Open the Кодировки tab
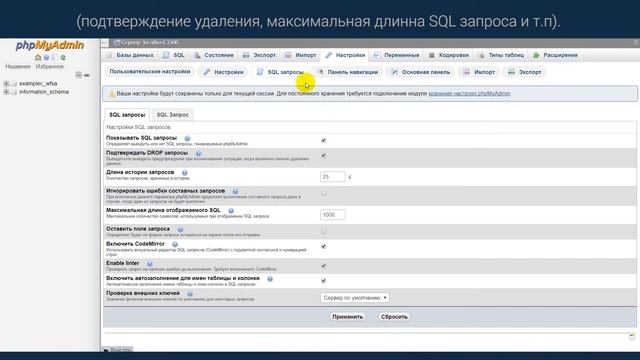Image resolution: width=640 pixels, height=360 pixels. click(449, 55)
